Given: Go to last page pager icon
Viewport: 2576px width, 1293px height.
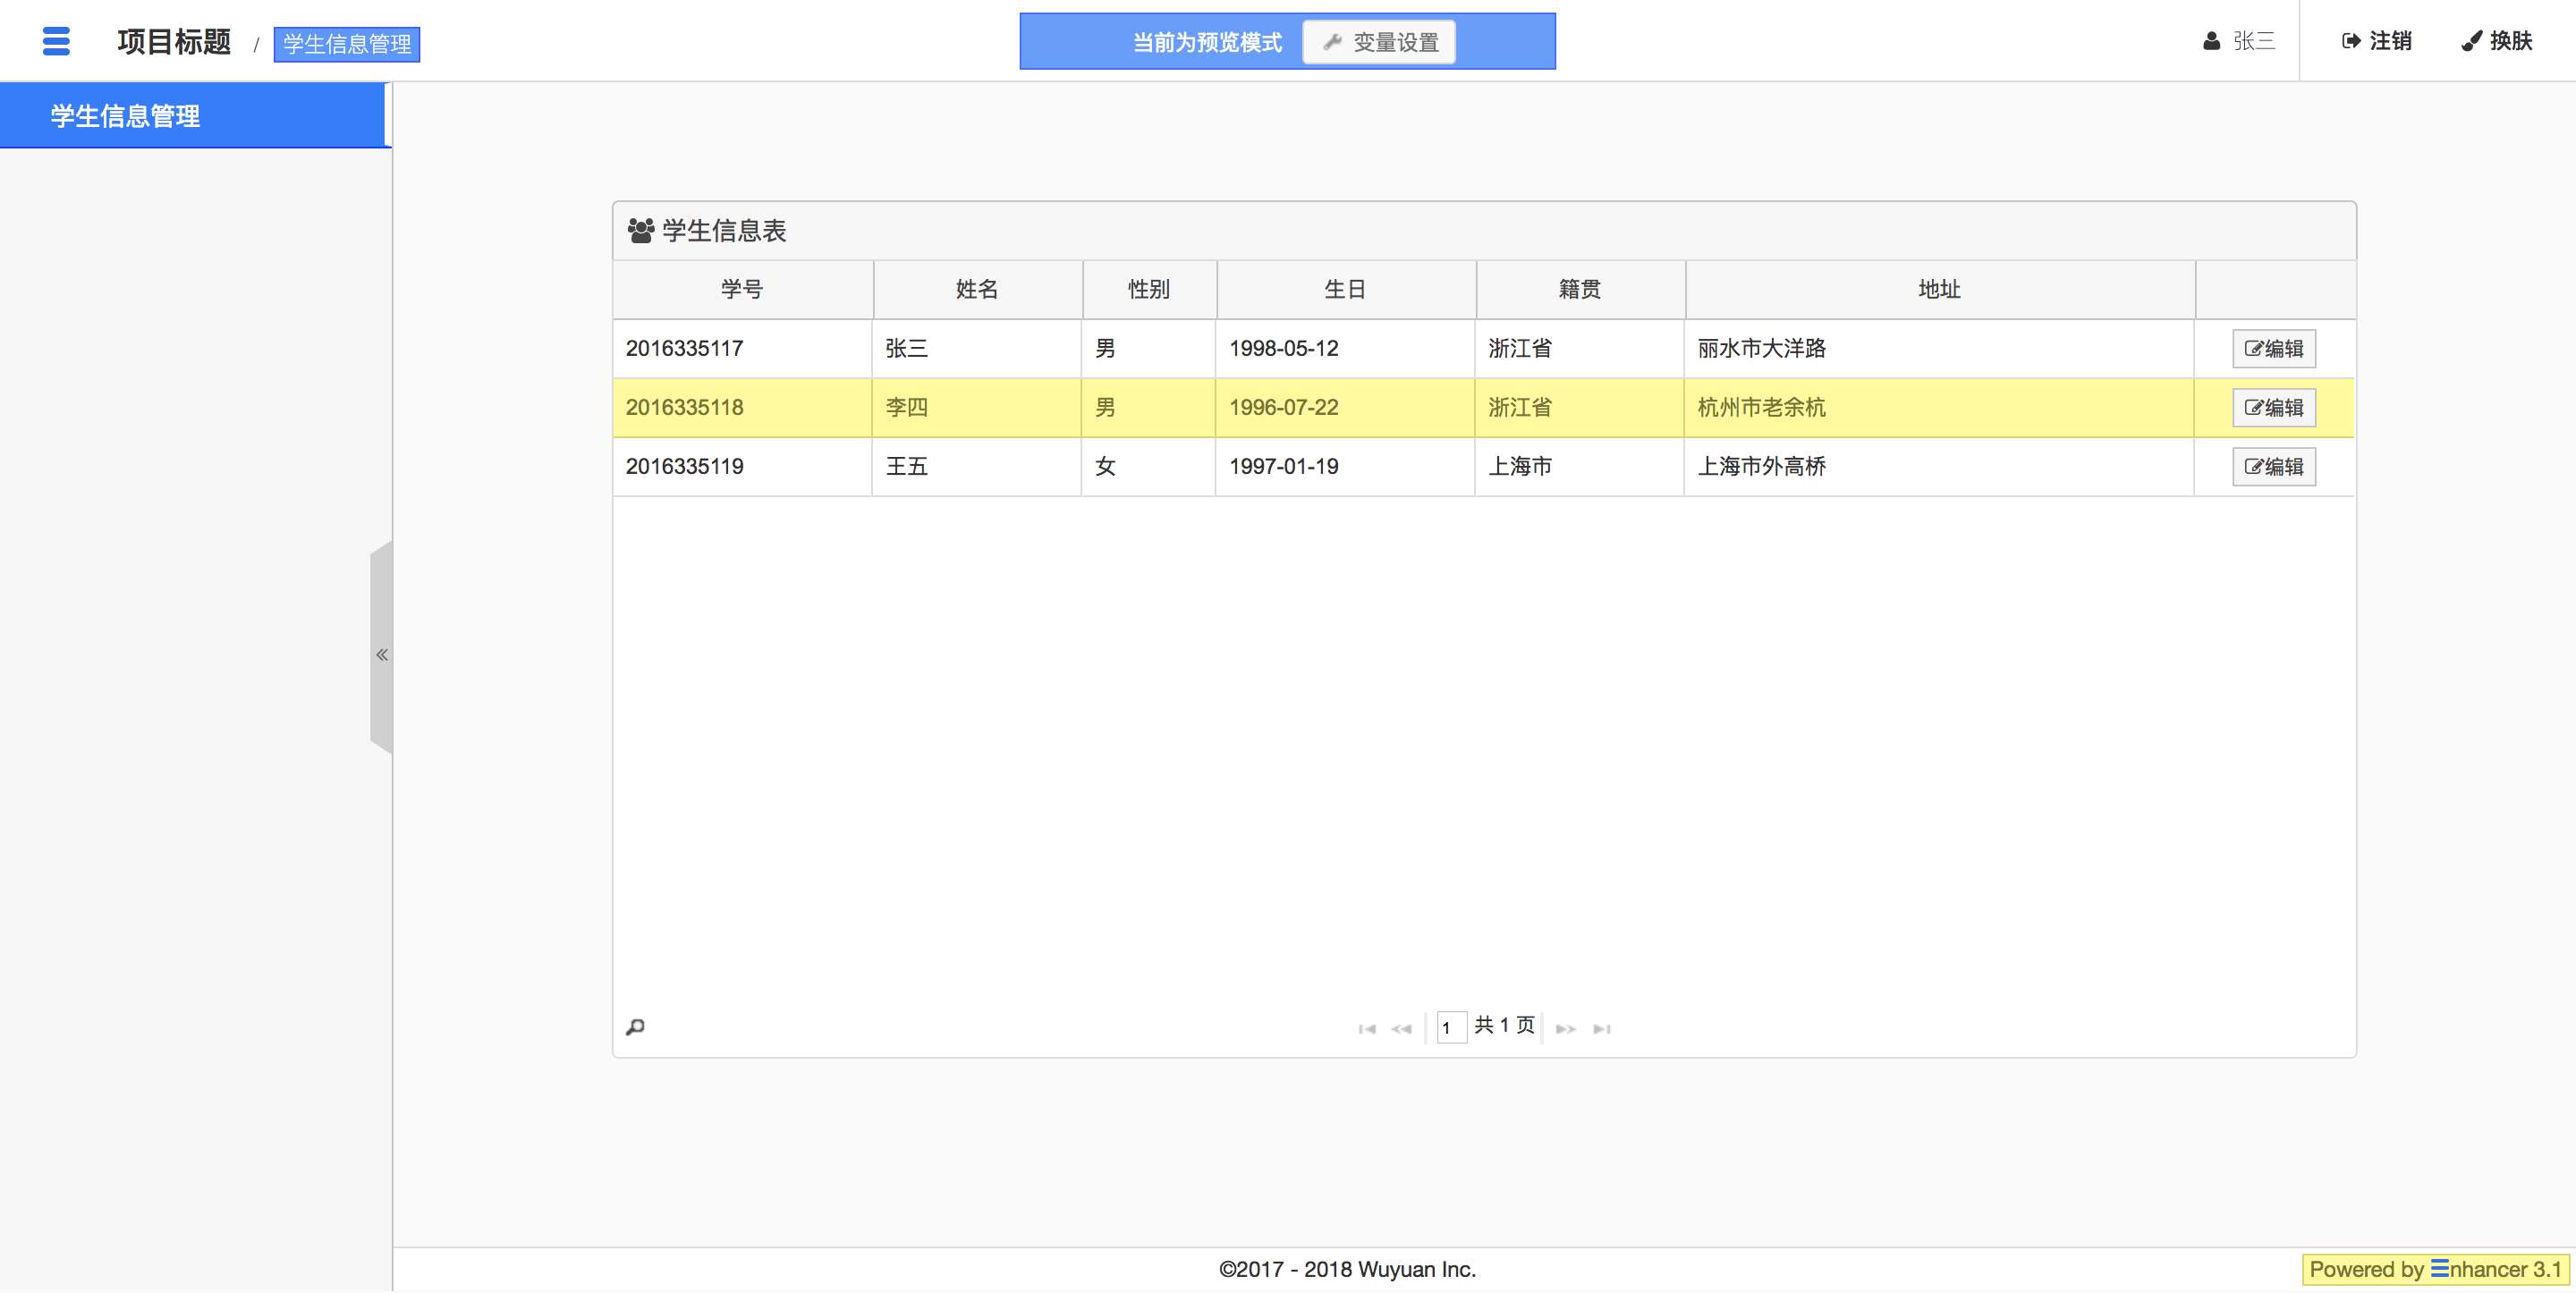Looking at the screenshot, I should coord(1602,1028).
